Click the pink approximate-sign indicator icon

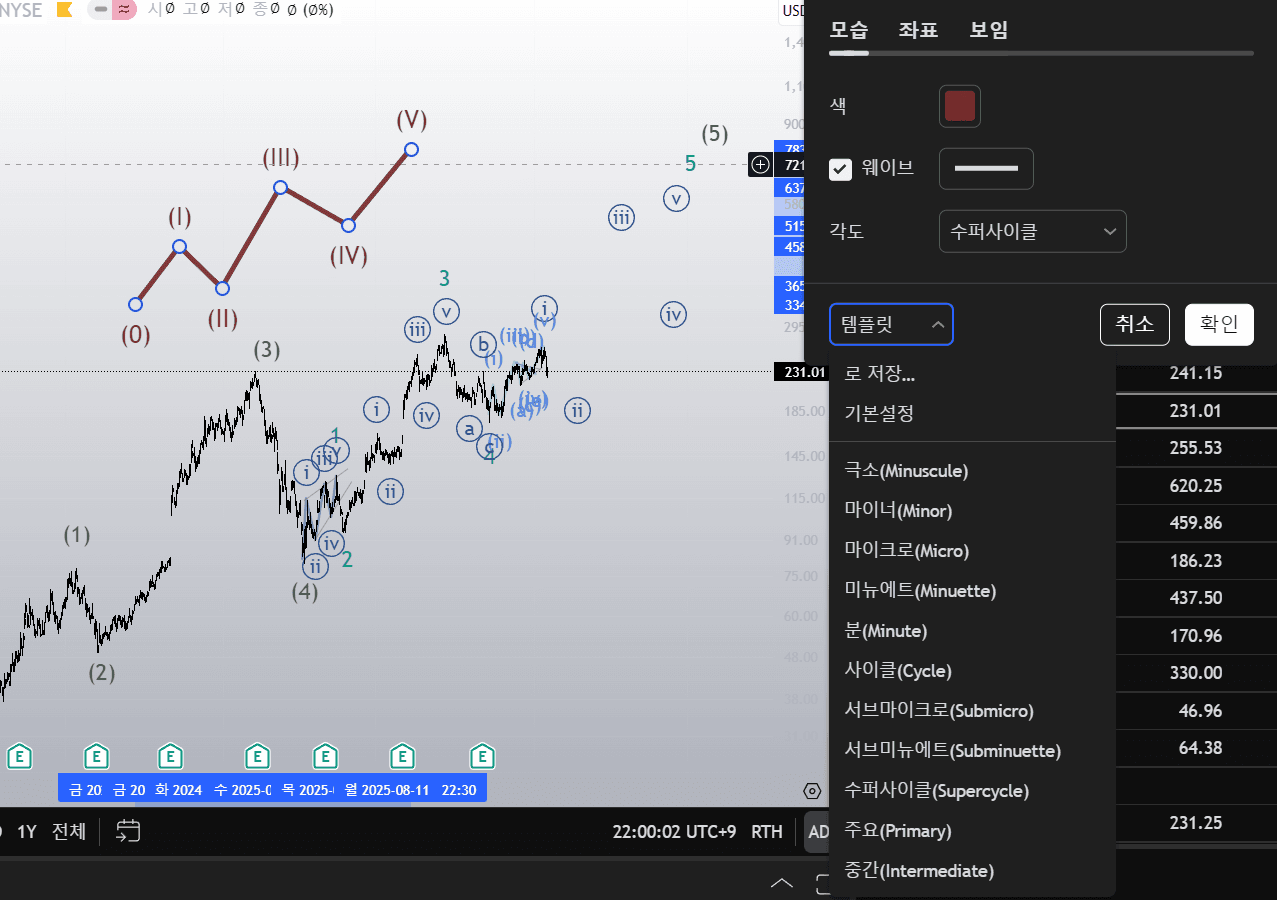(124, 10)
